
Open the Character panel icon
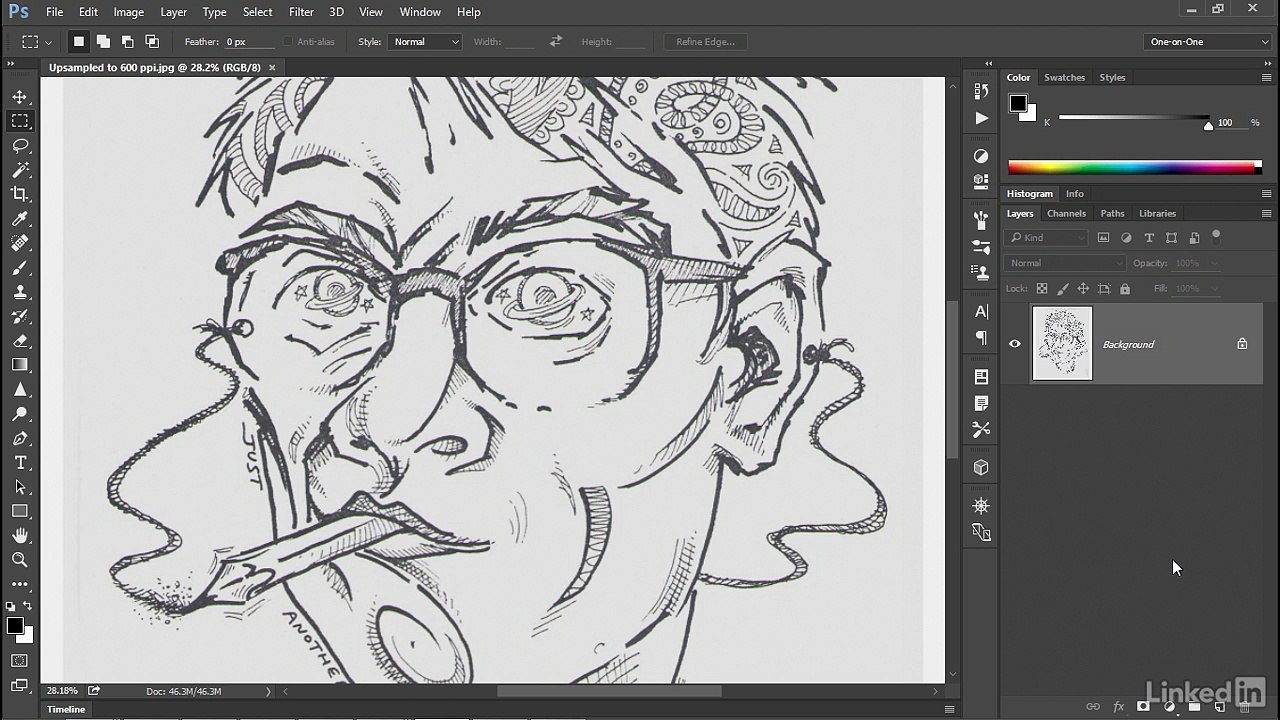coord(981,312)
